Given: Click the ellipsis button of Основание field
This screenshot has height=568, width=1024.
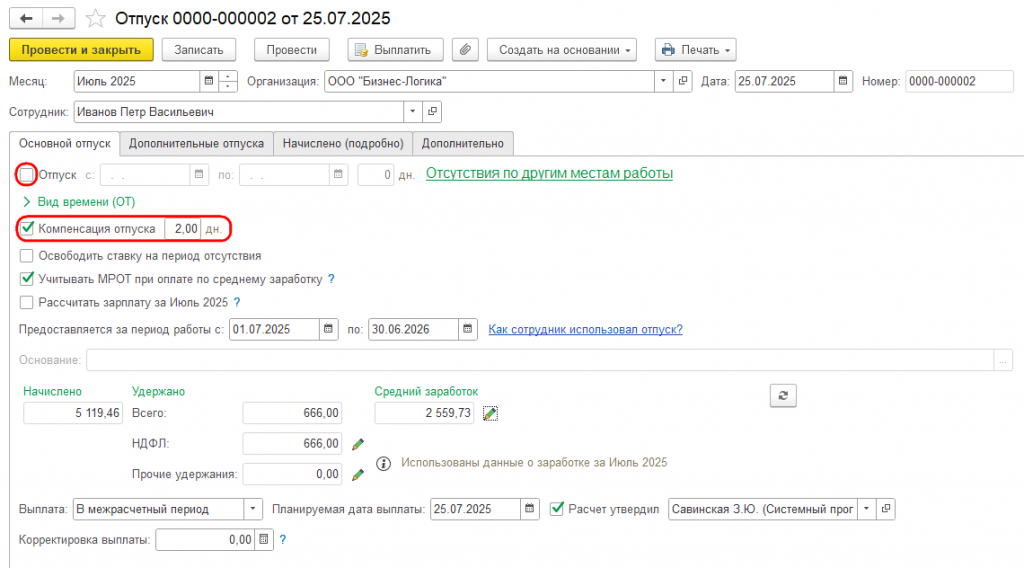Looking at the screenshot, I should tap(1003, 360).
